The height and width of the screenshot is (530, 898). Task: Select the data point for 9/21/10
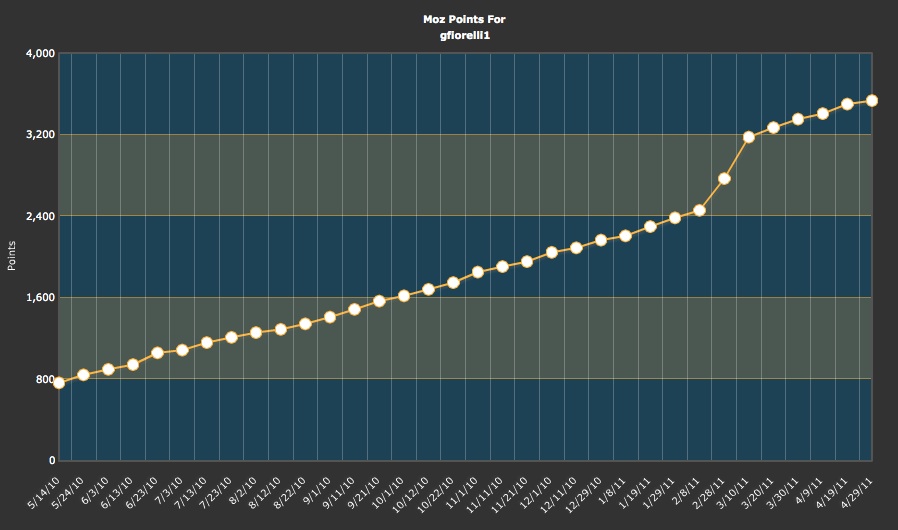[379, 301]
